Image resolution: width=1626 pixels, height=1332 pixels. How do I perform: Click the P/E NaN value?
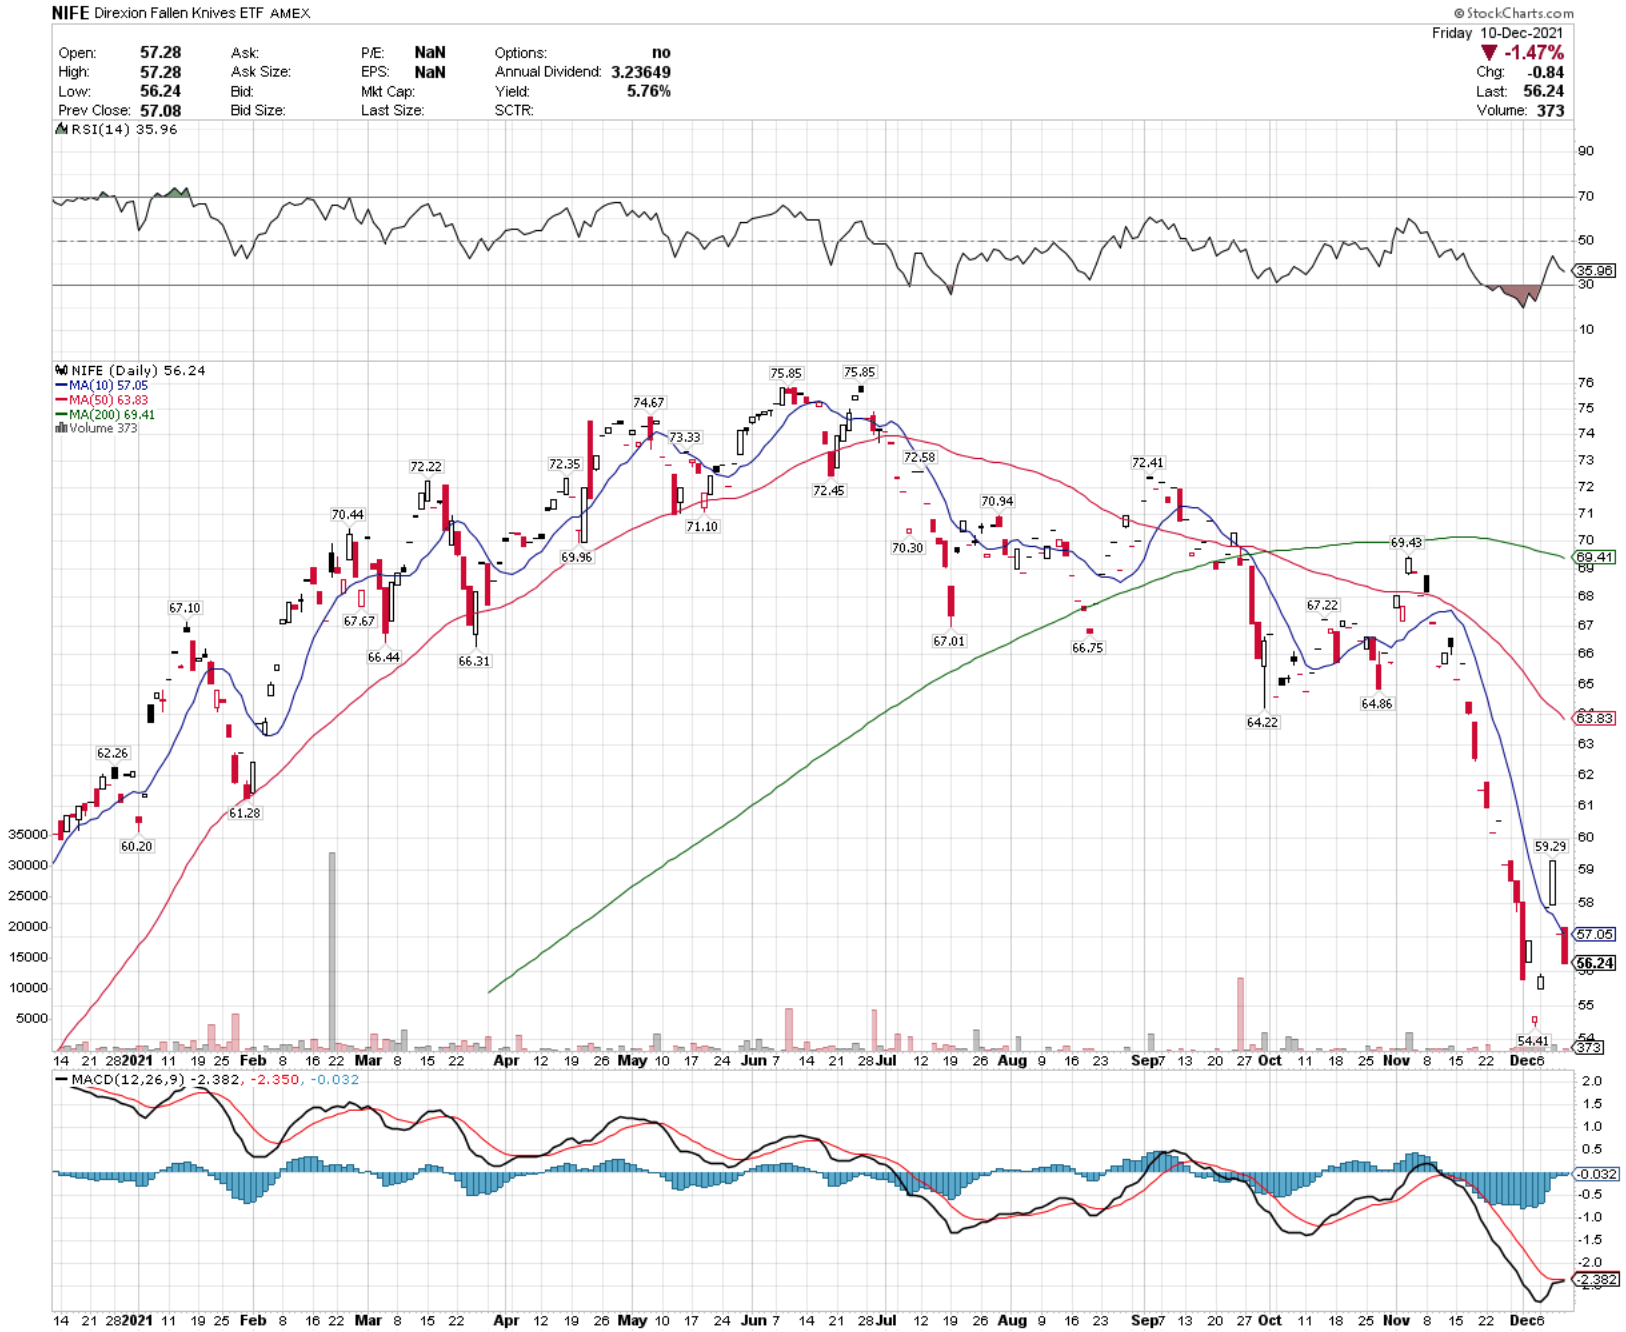(x=430, y=53)
